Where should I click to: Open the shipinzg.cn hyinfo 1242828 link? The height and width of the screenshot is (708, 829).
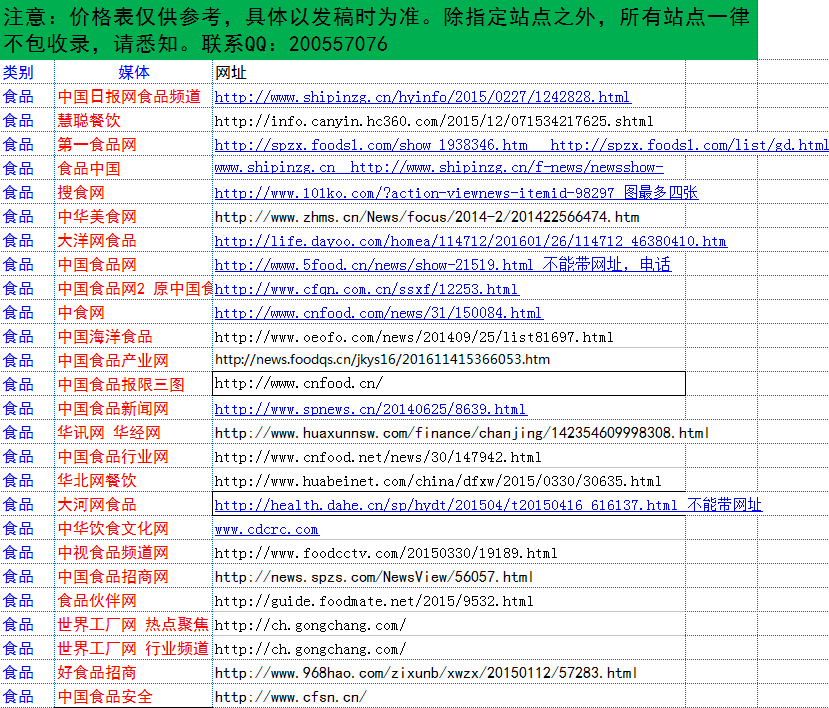[422, 97]
